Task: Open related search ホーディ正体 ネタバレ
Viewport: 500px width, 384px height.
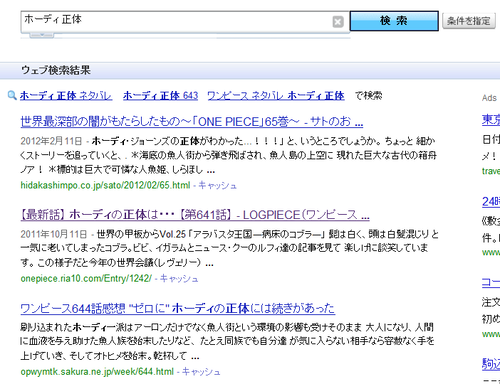Action: [x=66, y=96]
